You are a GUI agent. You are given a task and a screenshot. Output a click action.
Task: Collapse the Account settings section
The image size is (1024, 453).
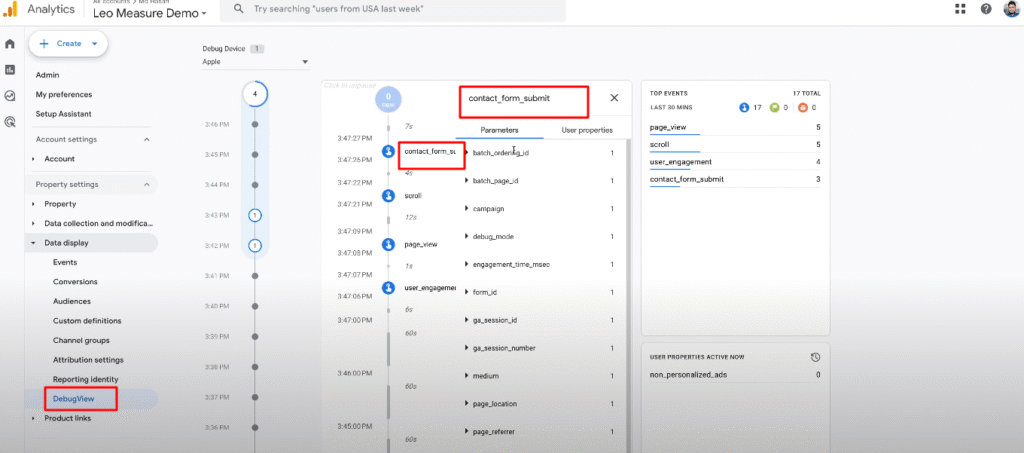[x=146, y=140]
